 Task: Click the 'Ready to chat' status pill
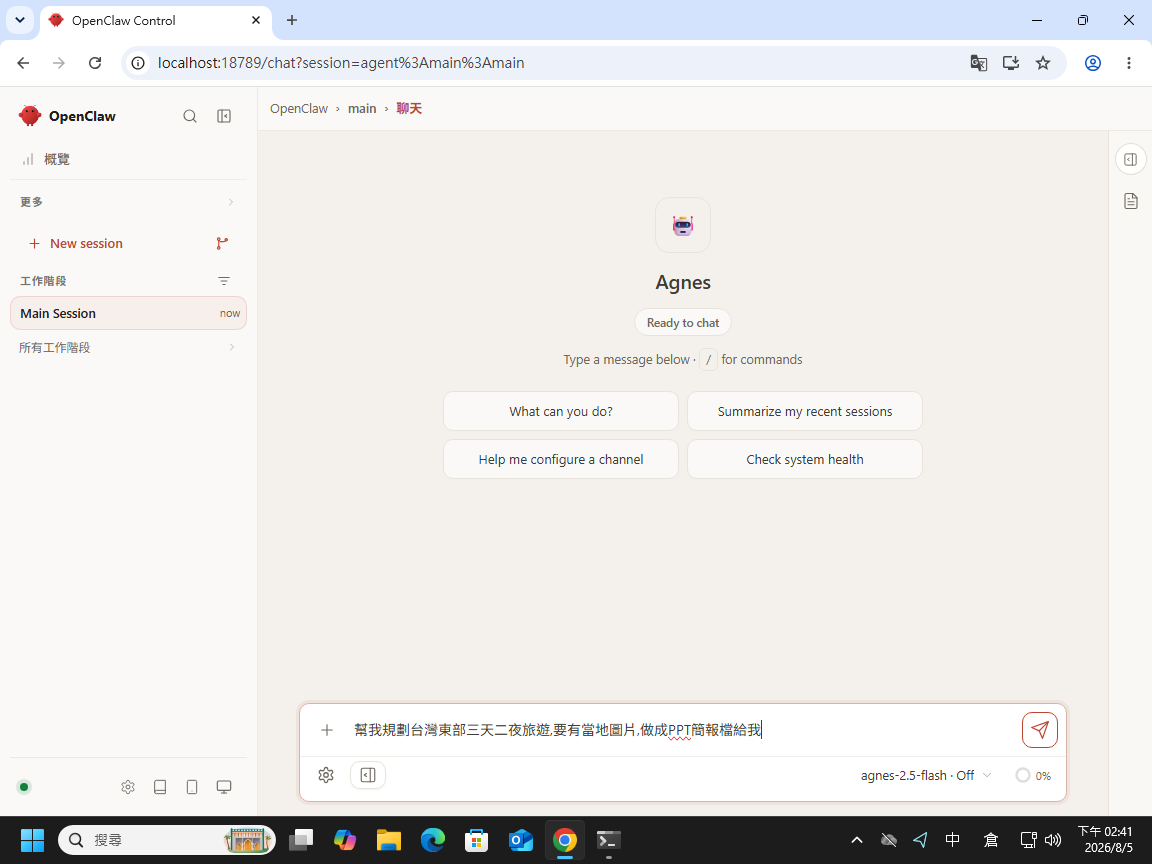tap(683, 323)
